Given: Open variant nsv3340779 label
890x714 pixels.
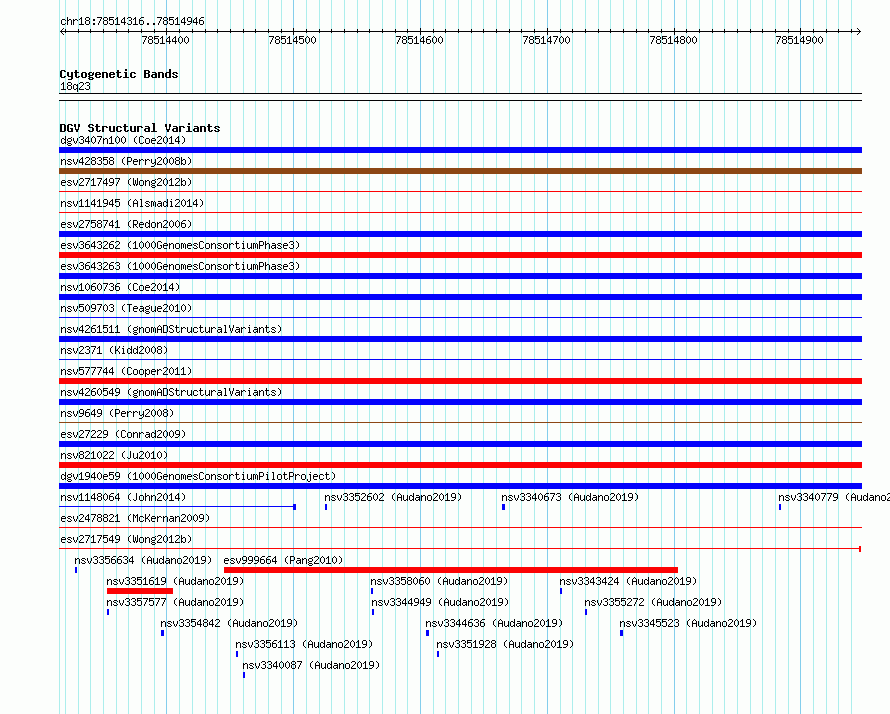Looking at the screenshot, I should [x=833, y=497].
